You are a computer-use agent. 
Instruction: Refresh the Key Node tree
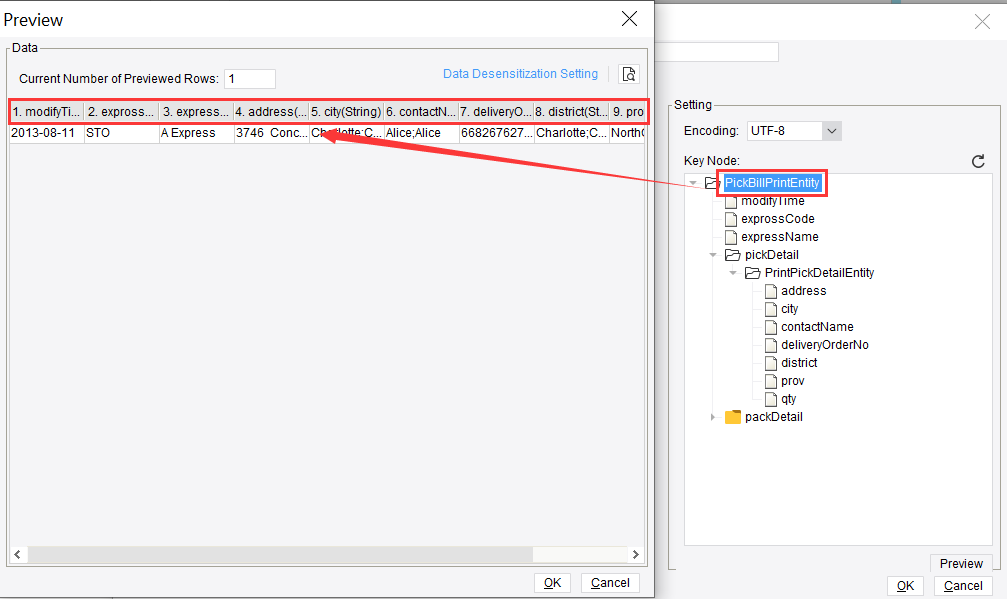point(977,161)
